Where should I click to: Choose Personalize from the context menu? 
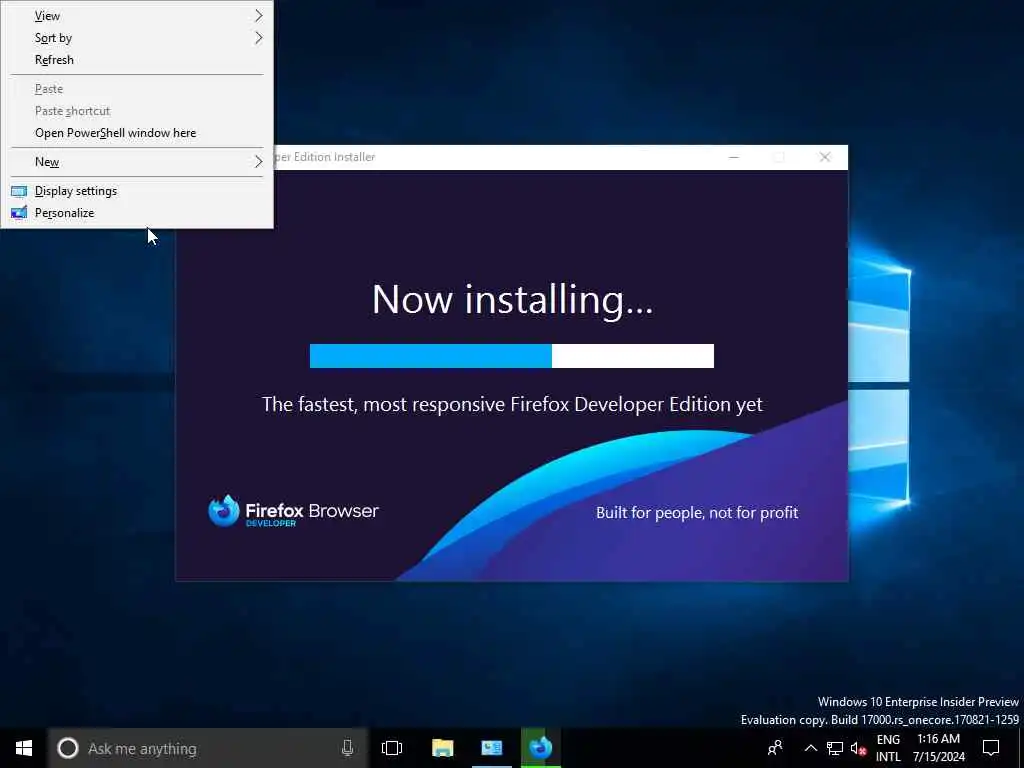click(x=137, y=213)
